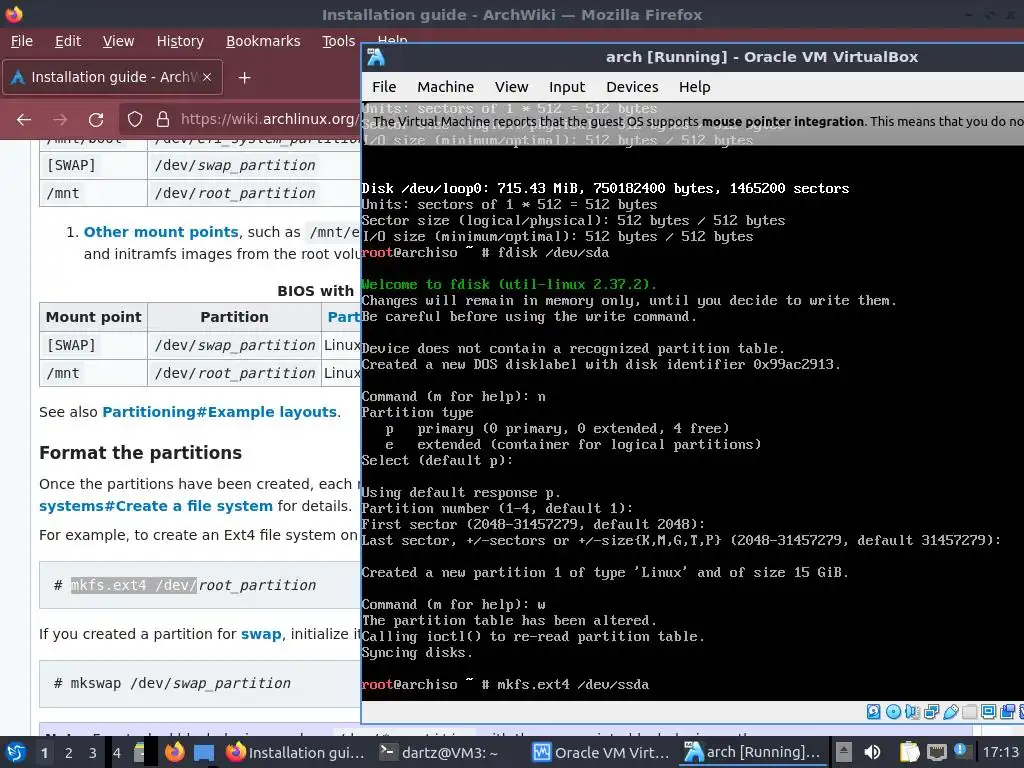This screenshot has width=1024, height=768.
Task: Click the update notification icon in the system tray
Action: click(963, 752)
